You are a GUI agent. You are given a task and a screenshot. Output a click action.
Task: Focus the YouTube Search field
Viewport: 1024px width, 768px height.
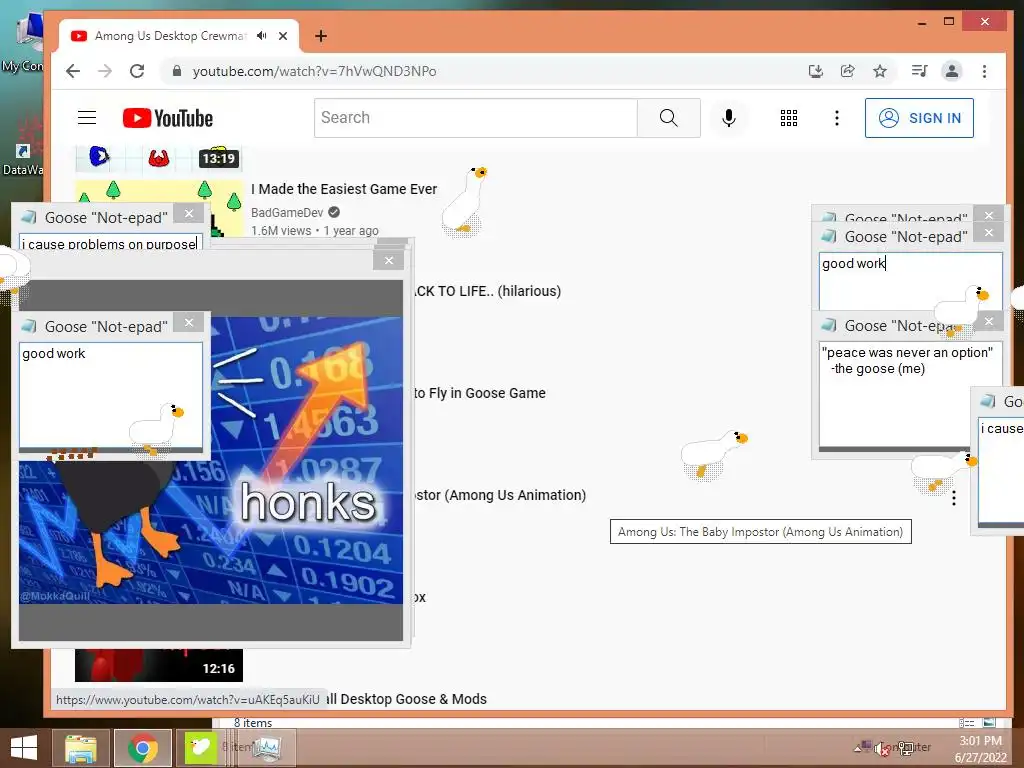click(475, 118)
